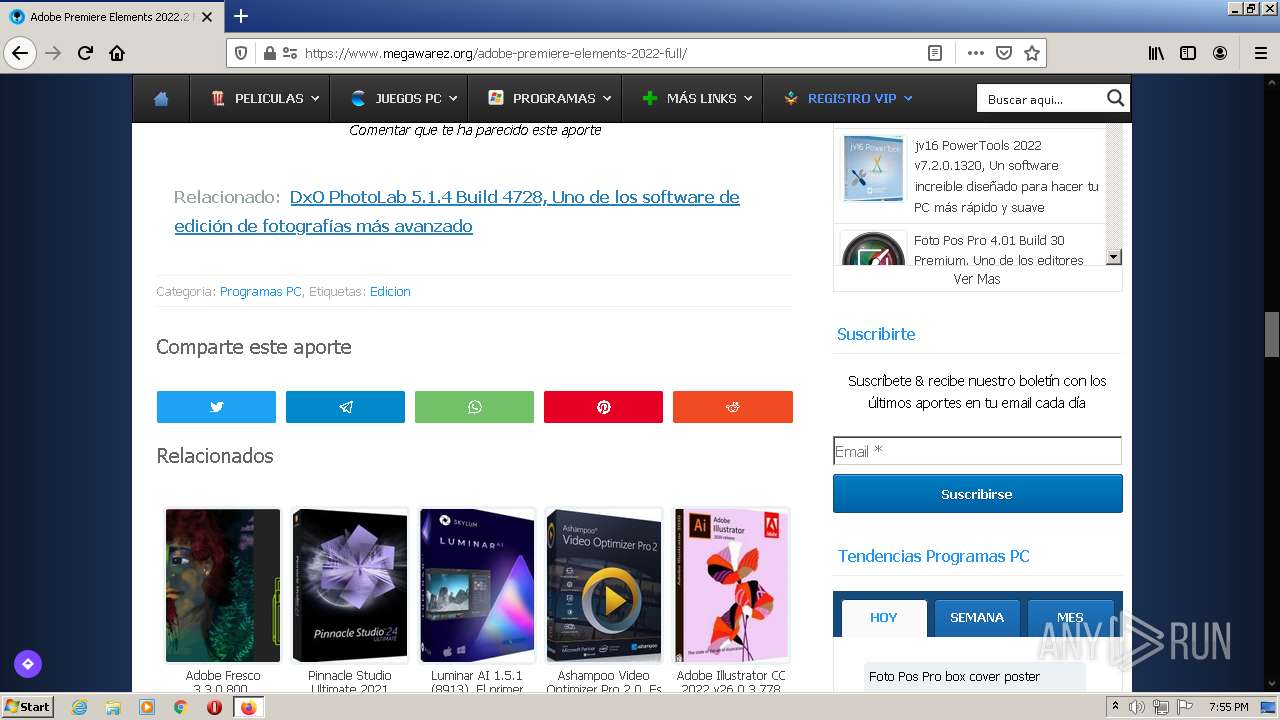
Task: Show site security padlock info
Action: coord(269,53)
